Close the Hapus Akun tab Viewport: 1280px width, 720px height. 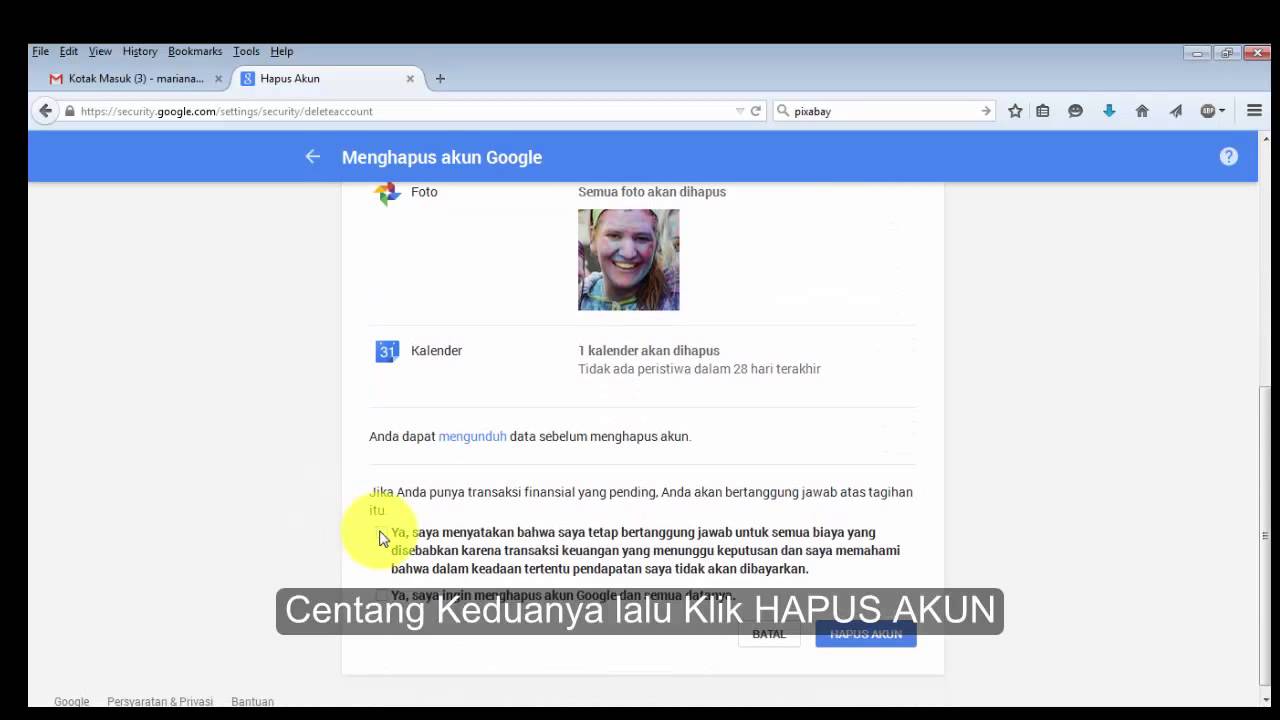[x=410, y=78]
